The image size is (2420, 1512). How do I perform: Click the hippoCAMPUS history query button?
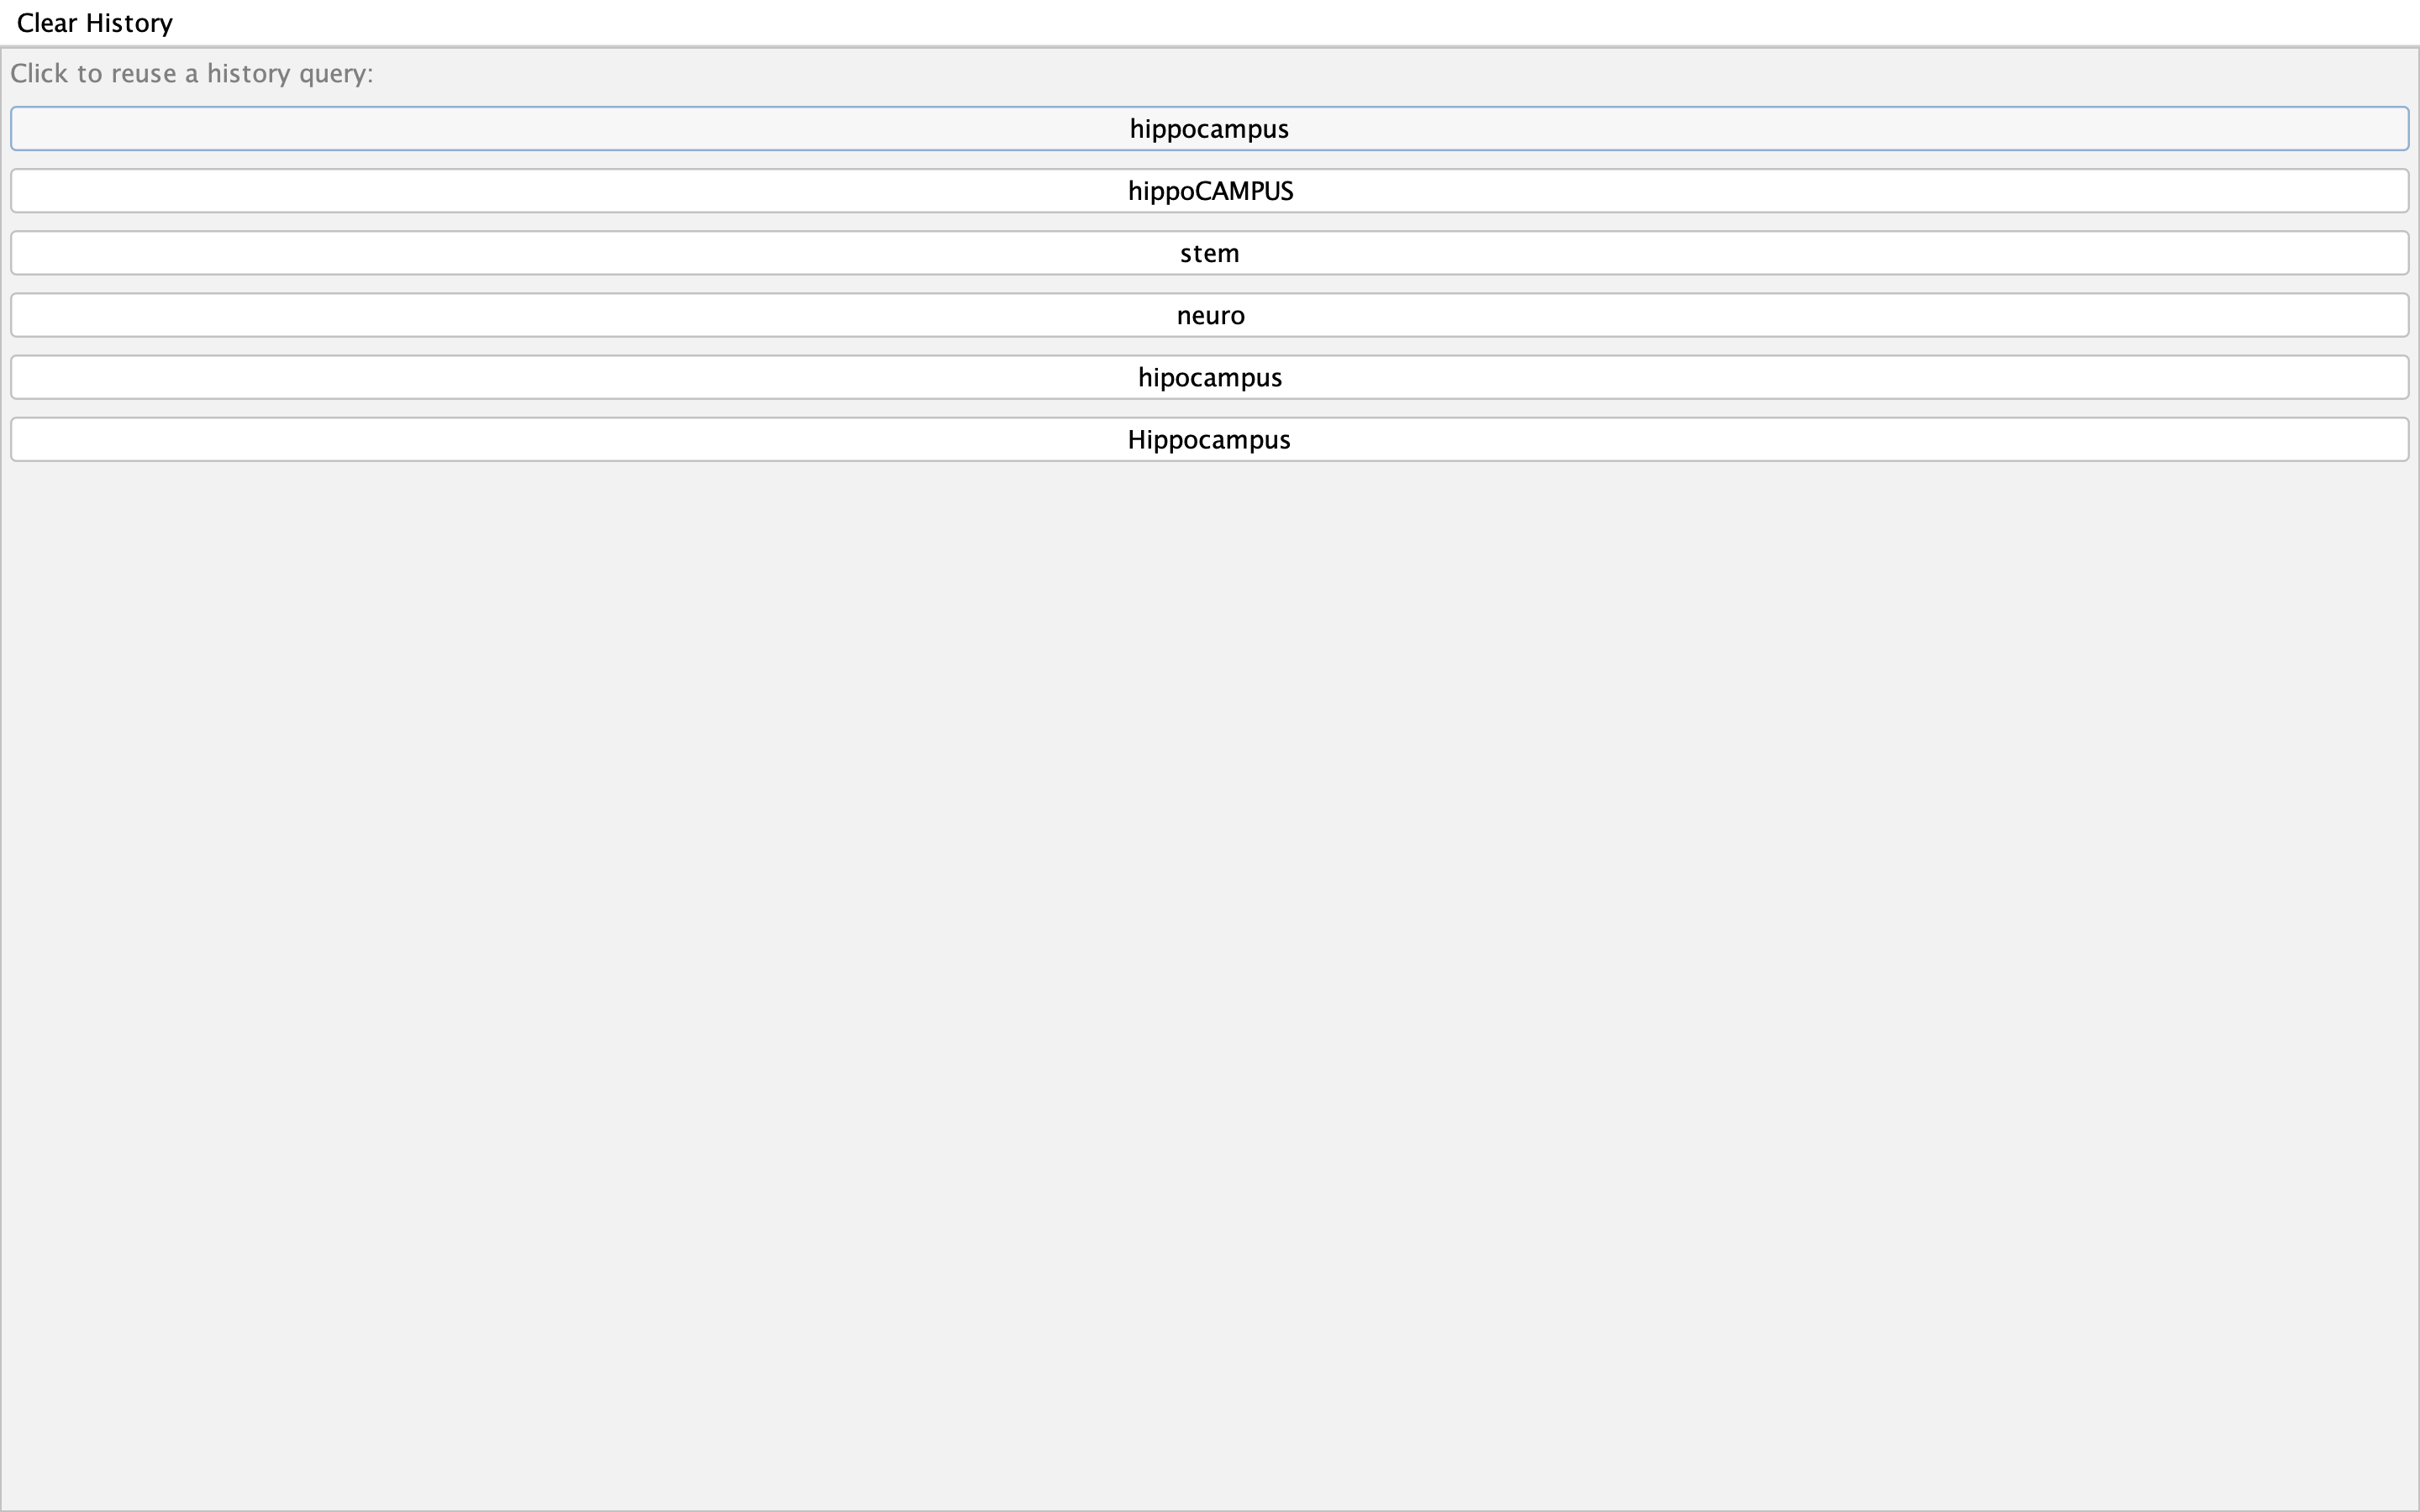click(x=1209, y=191)
